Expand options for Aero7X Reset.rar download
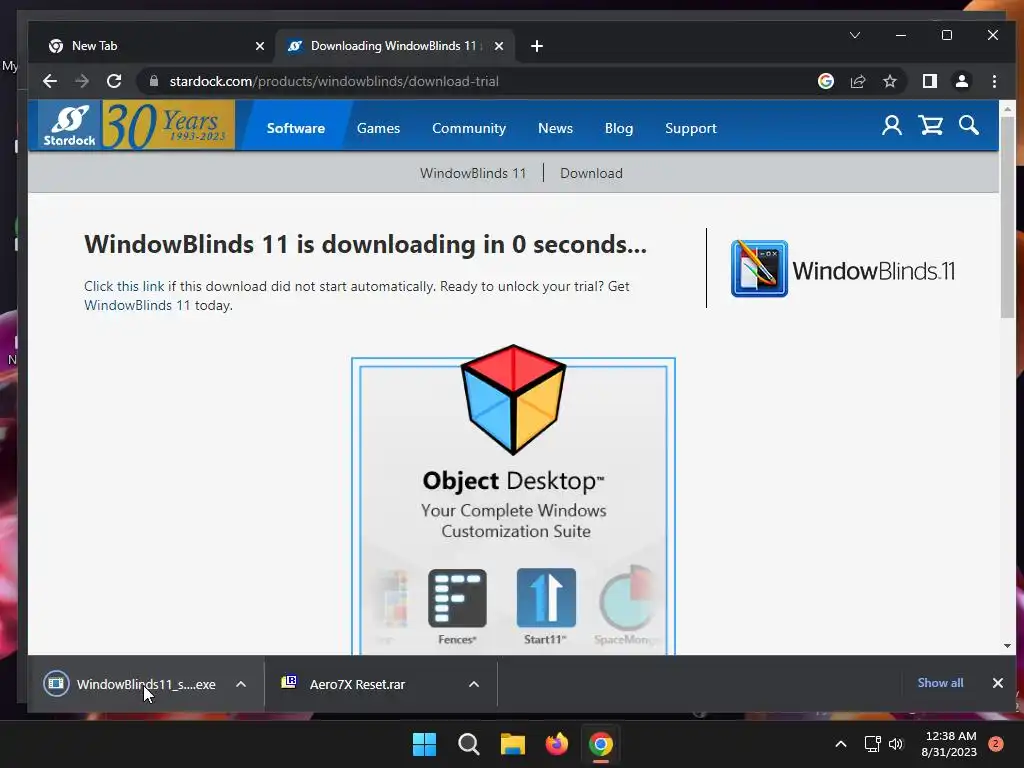Image resolution: width=1024 pixels, height=768 pixels. 474,684
